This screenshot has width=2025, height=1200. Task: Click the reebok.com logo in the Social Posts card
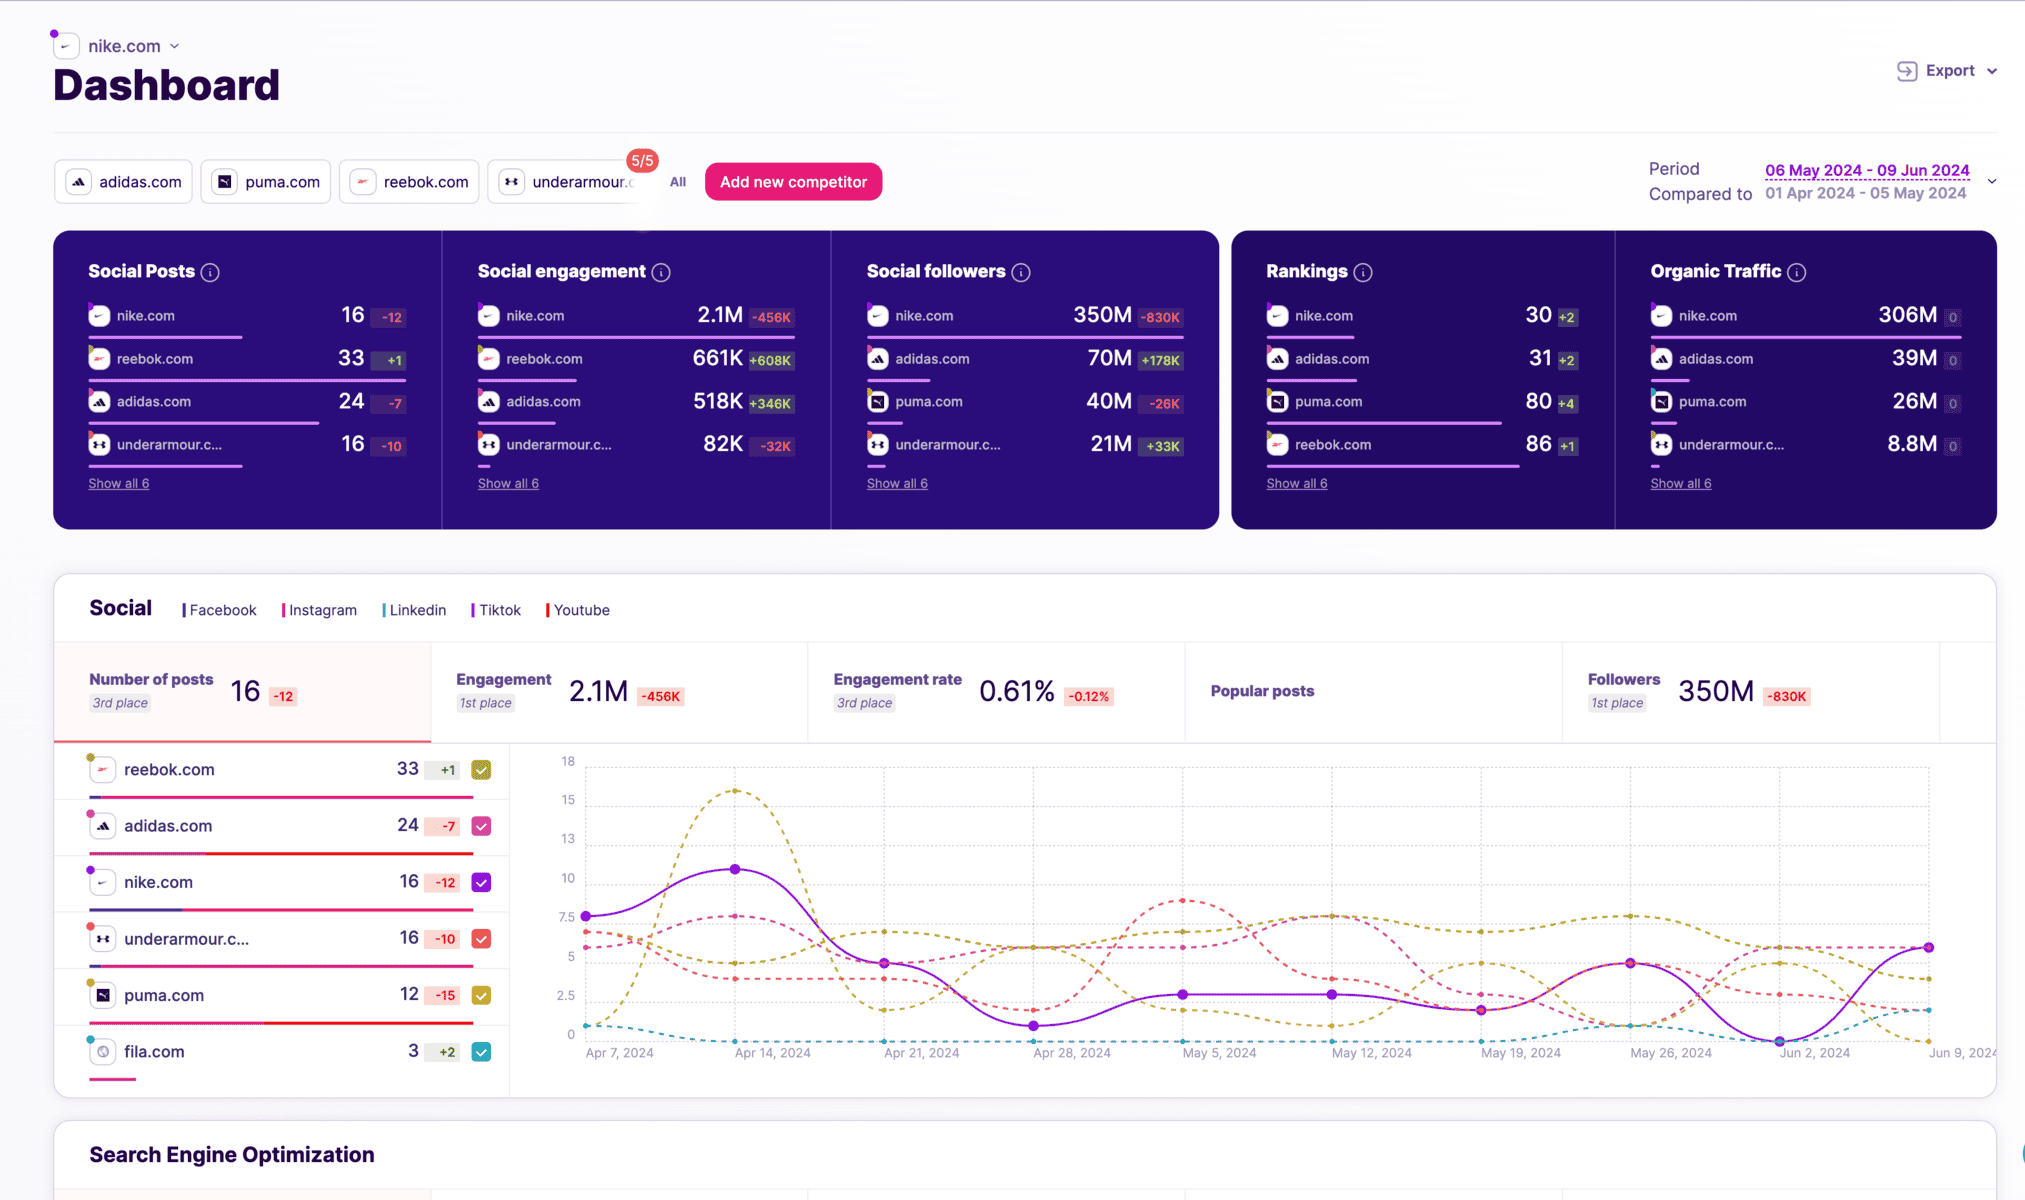pos(99,359)
